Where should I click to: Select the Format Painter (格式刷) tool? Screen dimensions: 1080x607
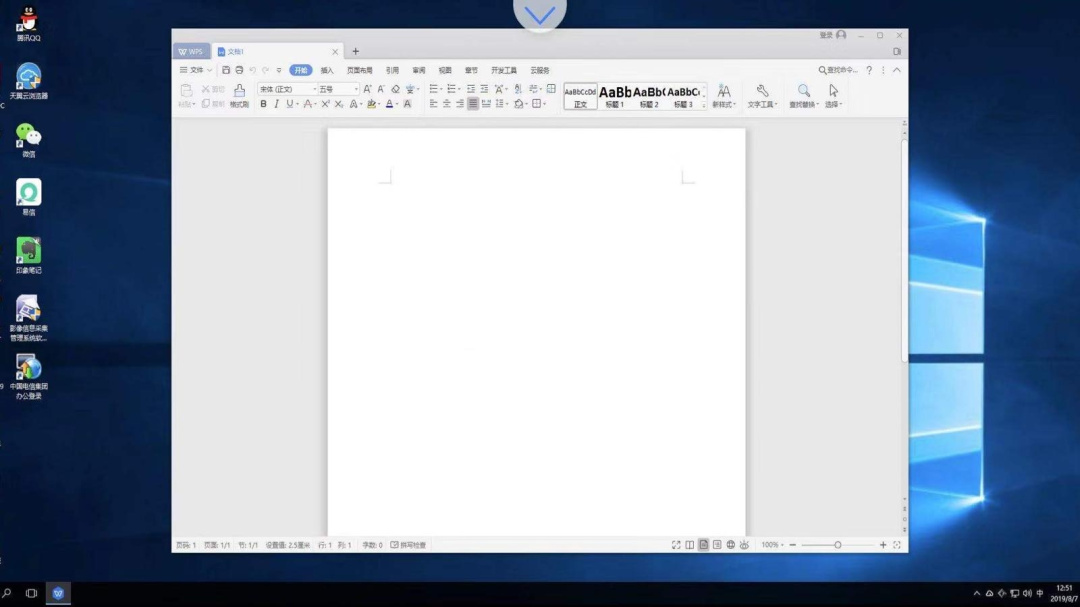click(x=239, y=95)
